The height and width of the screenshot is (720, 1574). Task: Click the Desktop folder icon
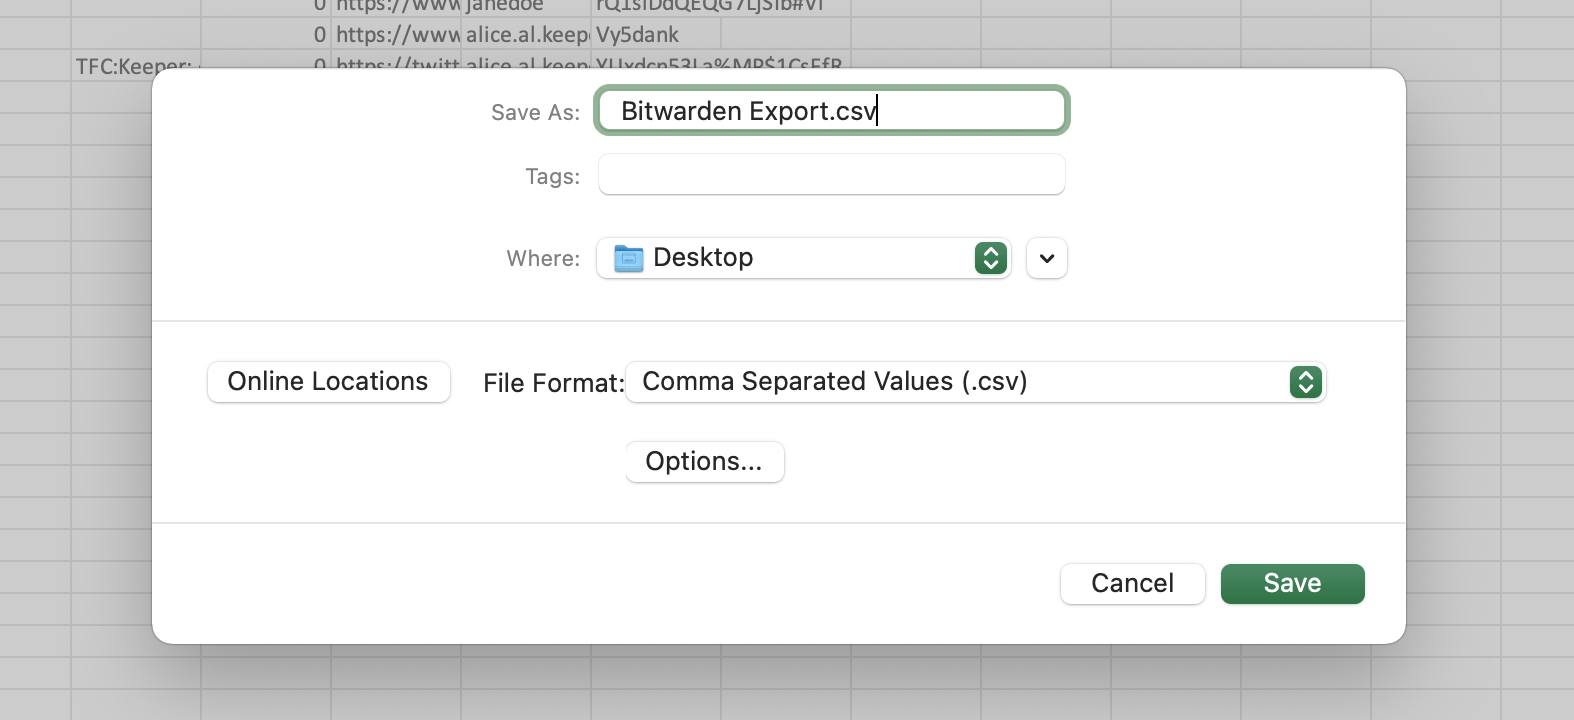pyautogui.click(x=628, y=259)
